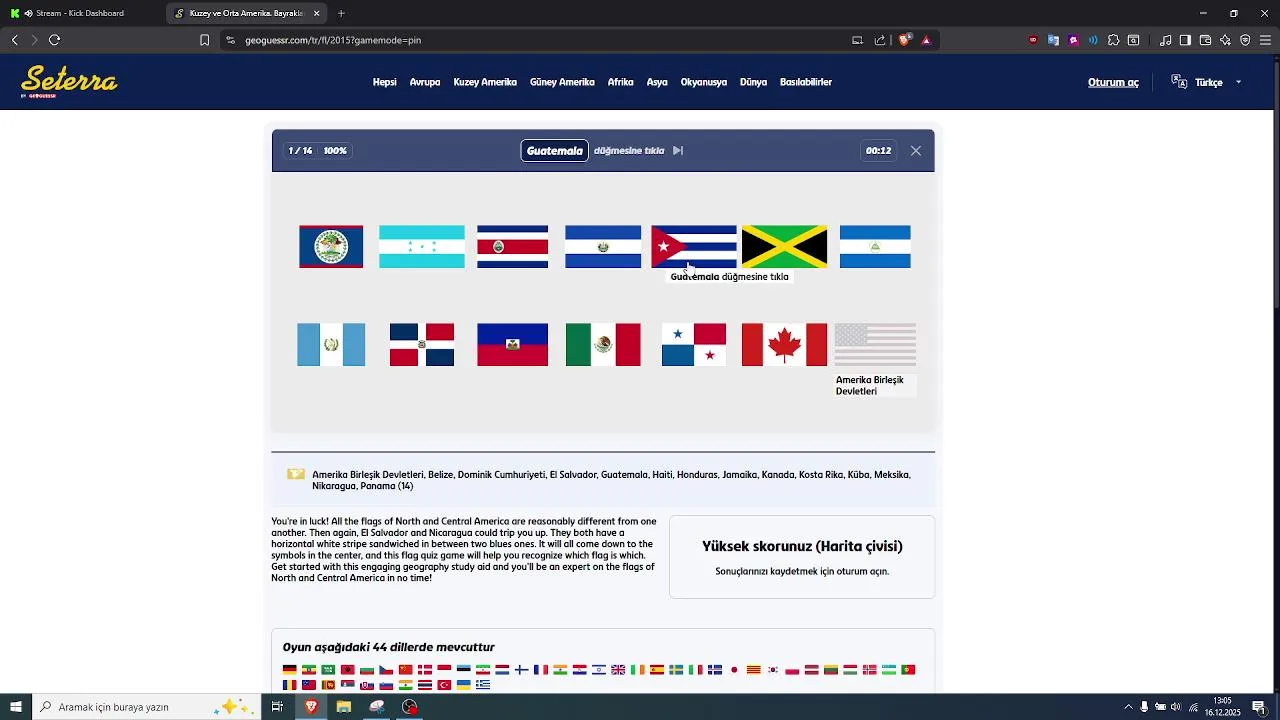
Task: Choose the Nicaragua flag
Action: (x=875, y=247)
